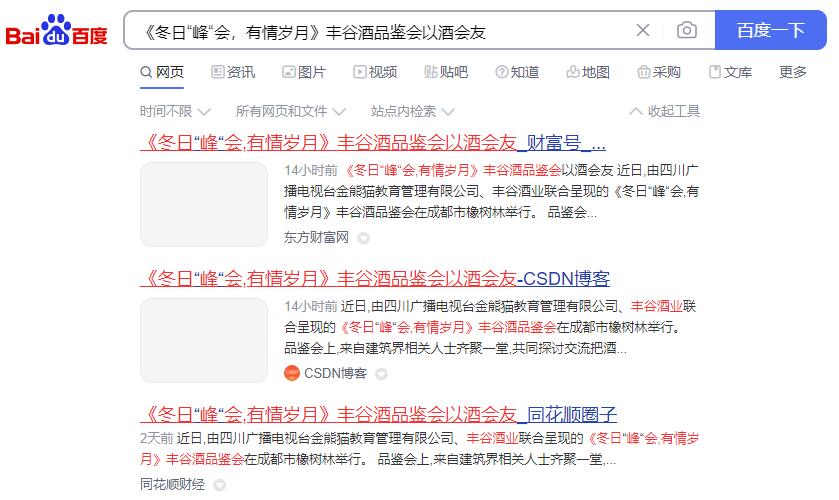Screen dimensions: 839x500
Task: Open the 财富号 result title link
Action: (x=373, y=143)
